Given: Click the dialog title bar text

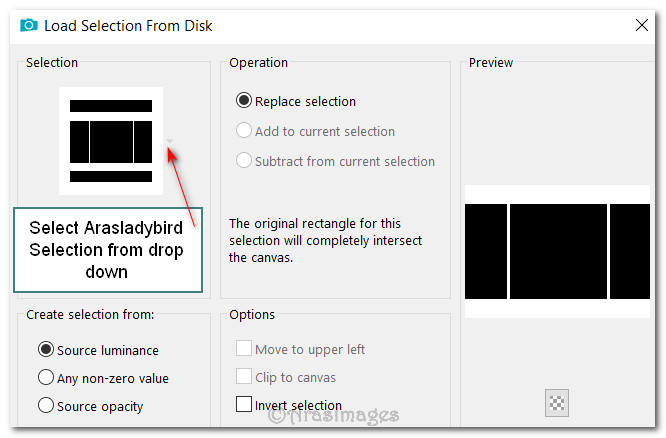Looking at the screenshot, I should (128, 27).
